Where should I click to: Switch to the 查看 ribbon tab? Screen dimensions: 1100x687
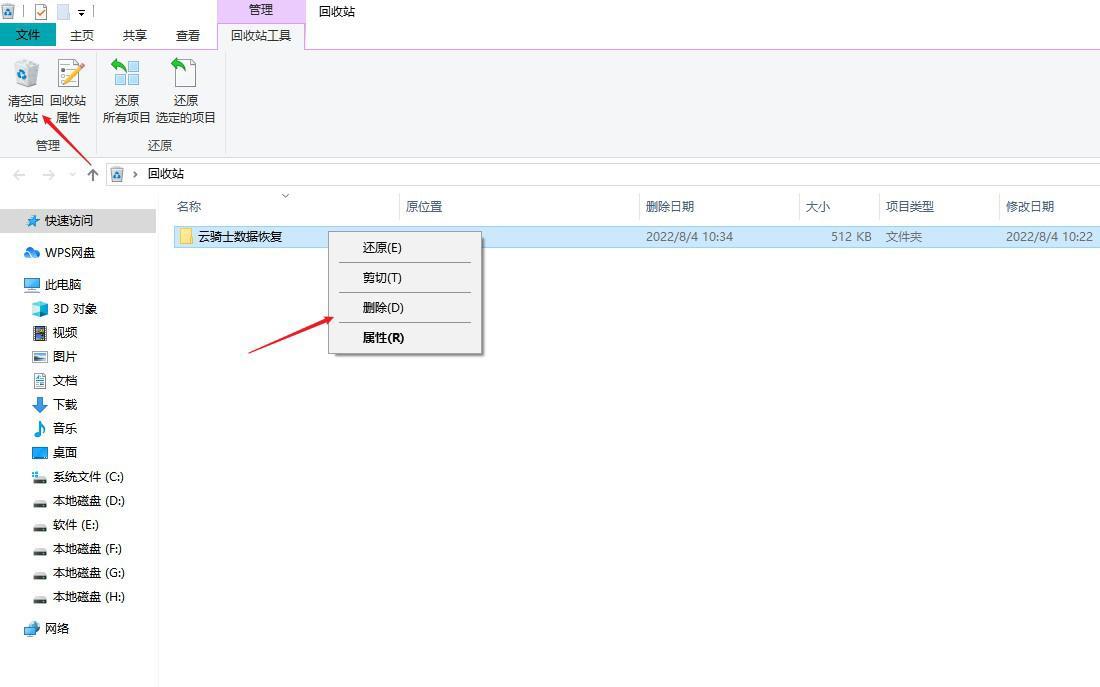tap(187, 35)
